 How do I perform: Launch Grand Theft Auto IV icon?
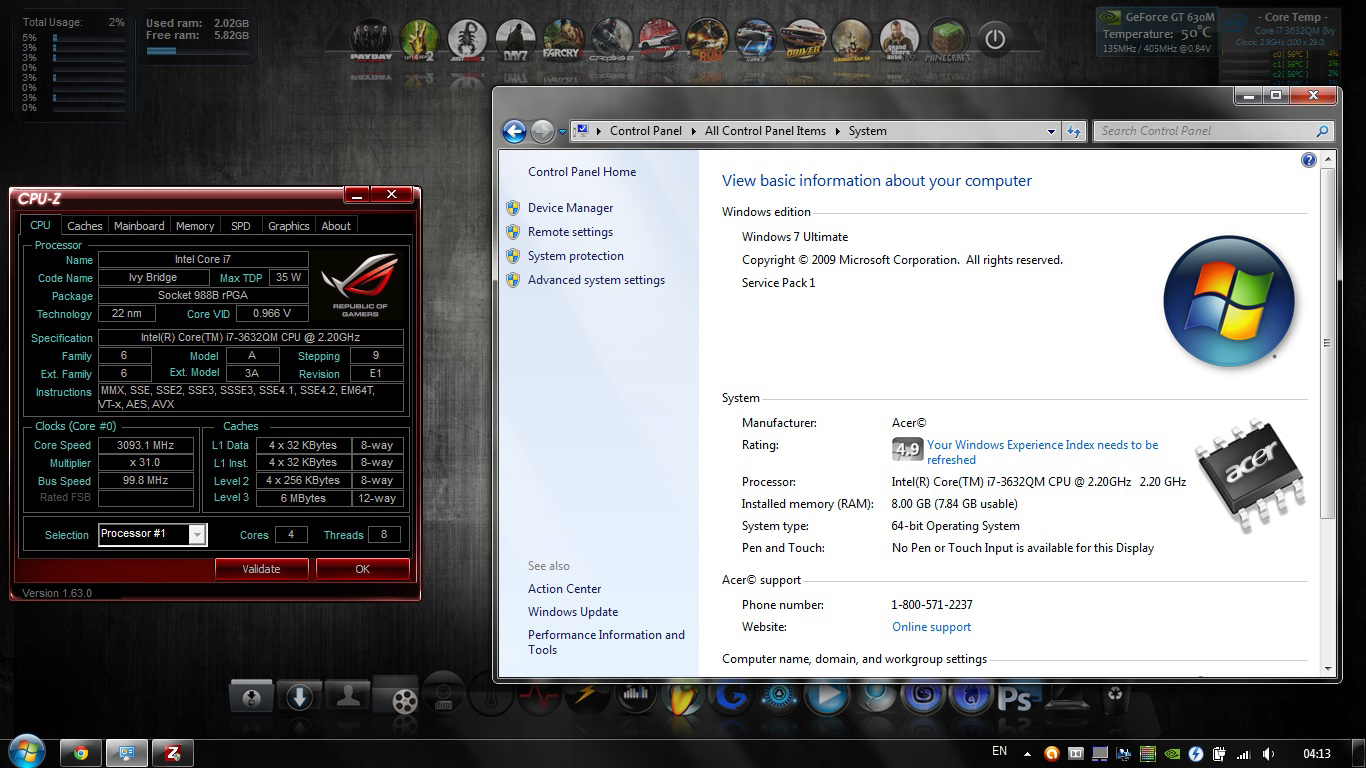coord(899,40)
